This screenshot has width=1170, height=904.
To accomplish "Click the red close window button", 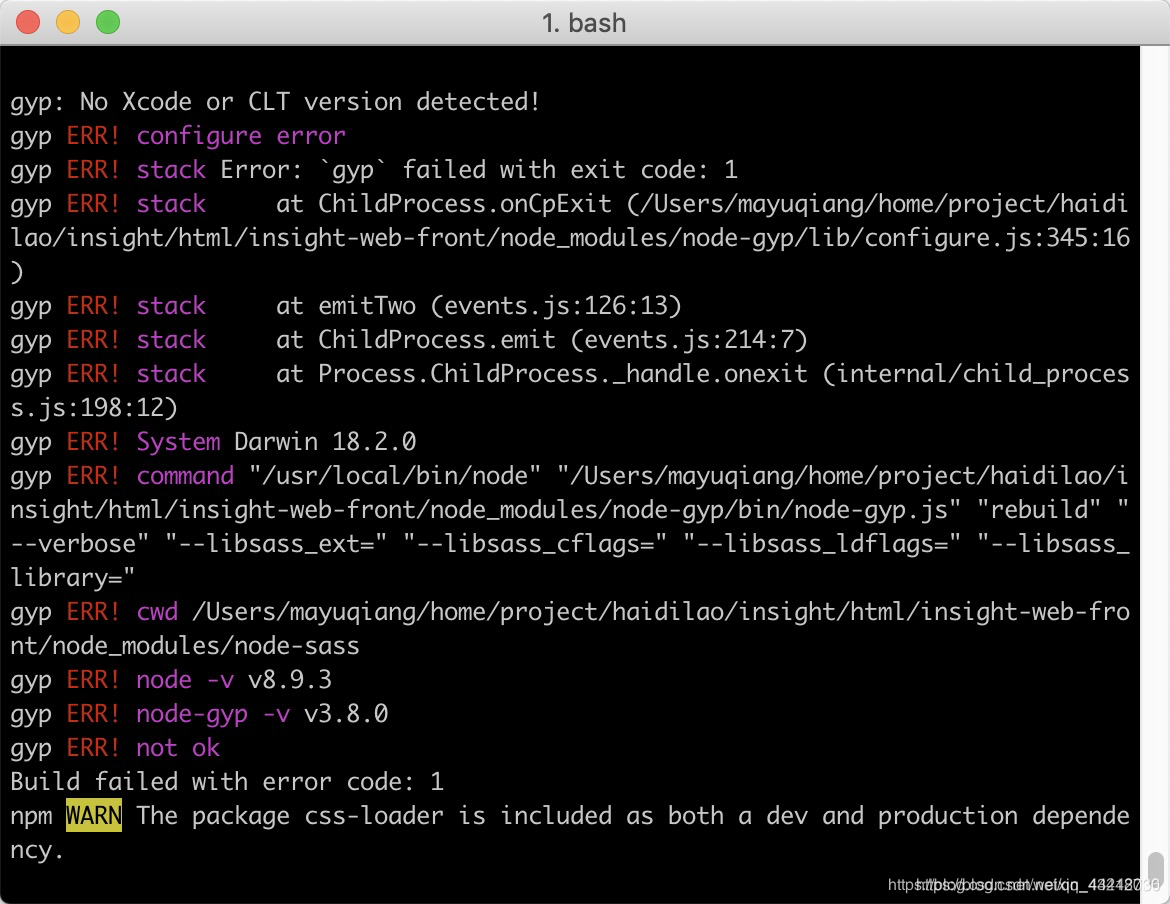I will tap(28, 21).
